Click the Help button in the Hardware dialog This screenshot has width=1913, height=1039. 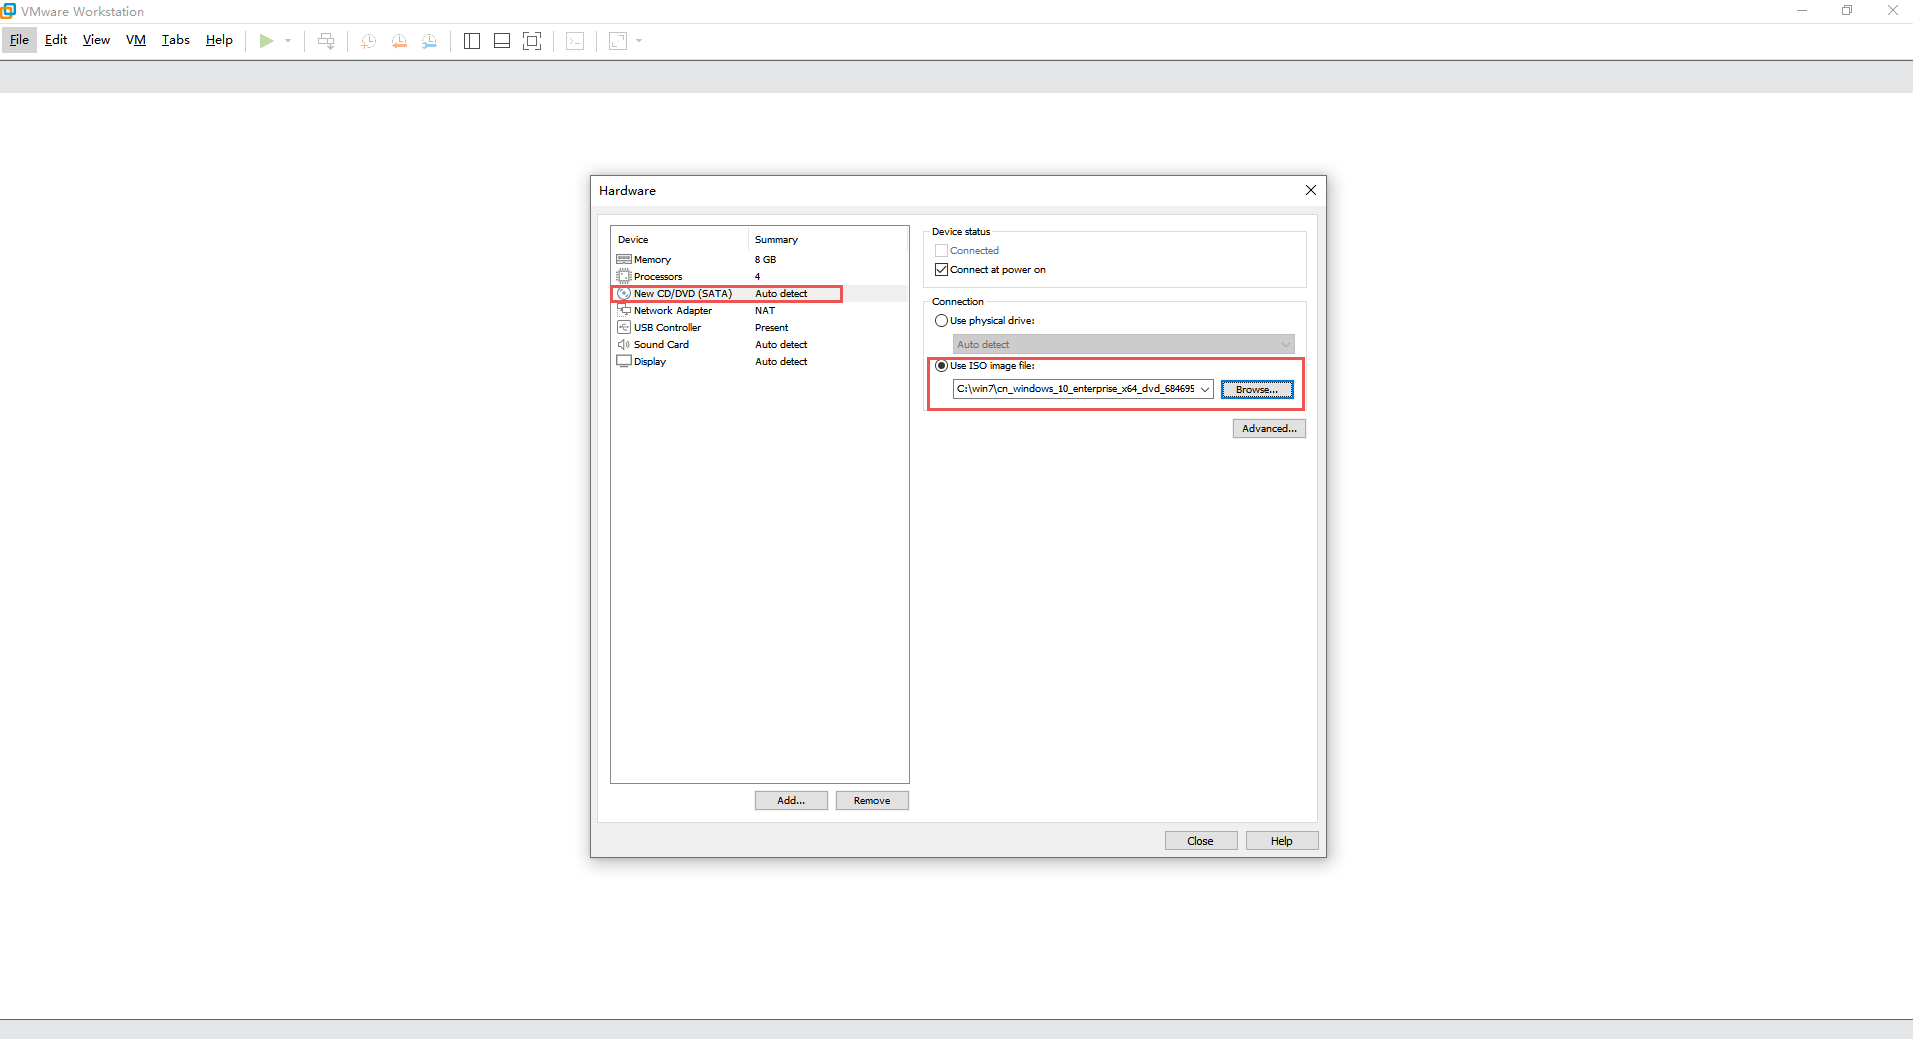1281,840
